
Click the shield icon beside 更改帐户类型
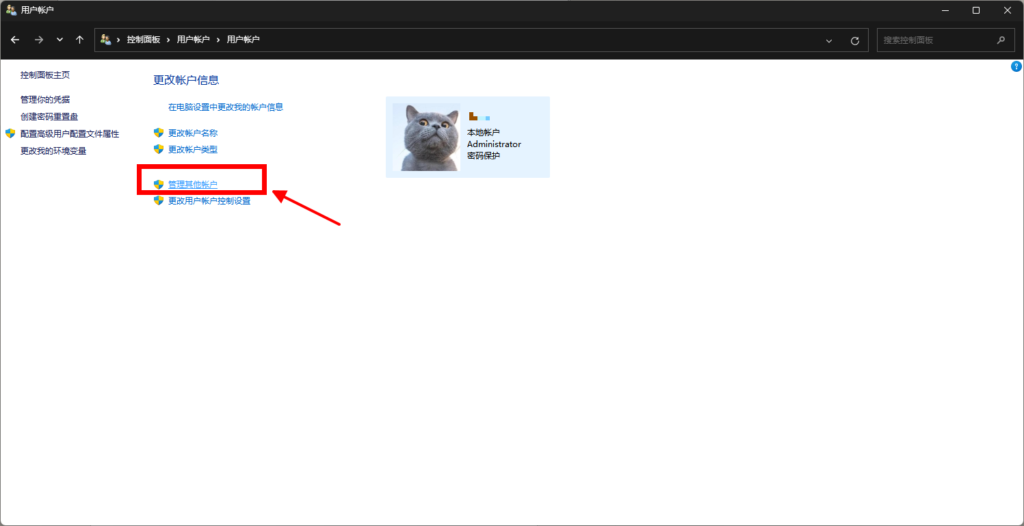158,149
